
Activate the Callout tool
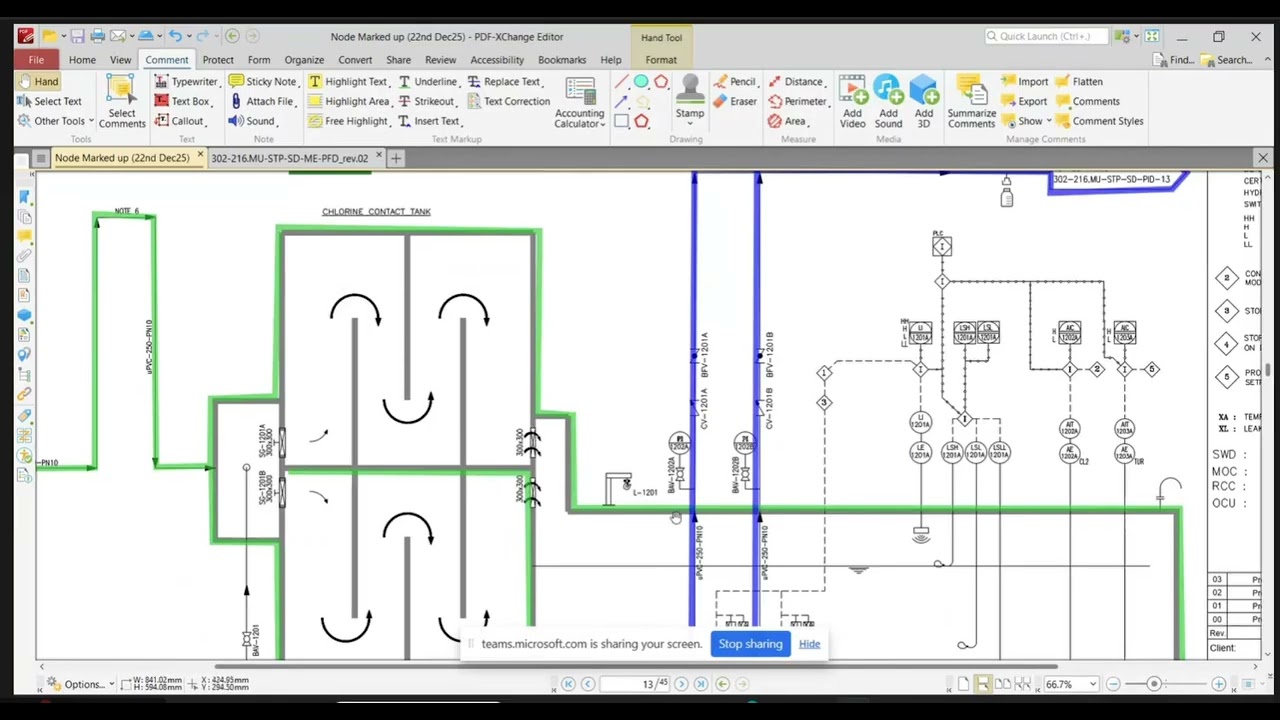(x=180, y=121)
